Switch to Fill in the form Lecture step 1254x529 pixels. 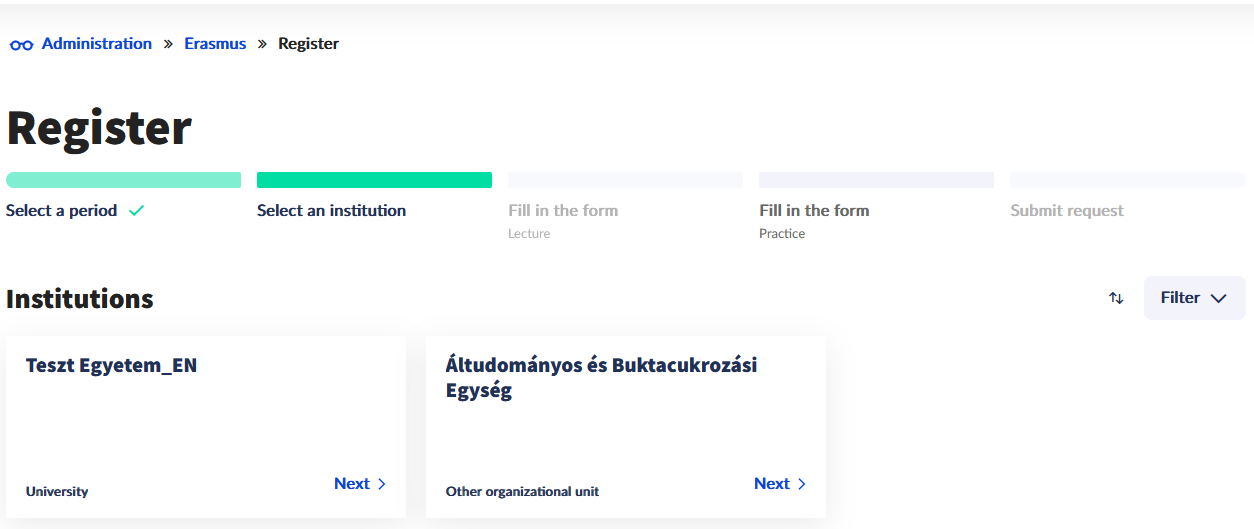[x=563, y=211]
